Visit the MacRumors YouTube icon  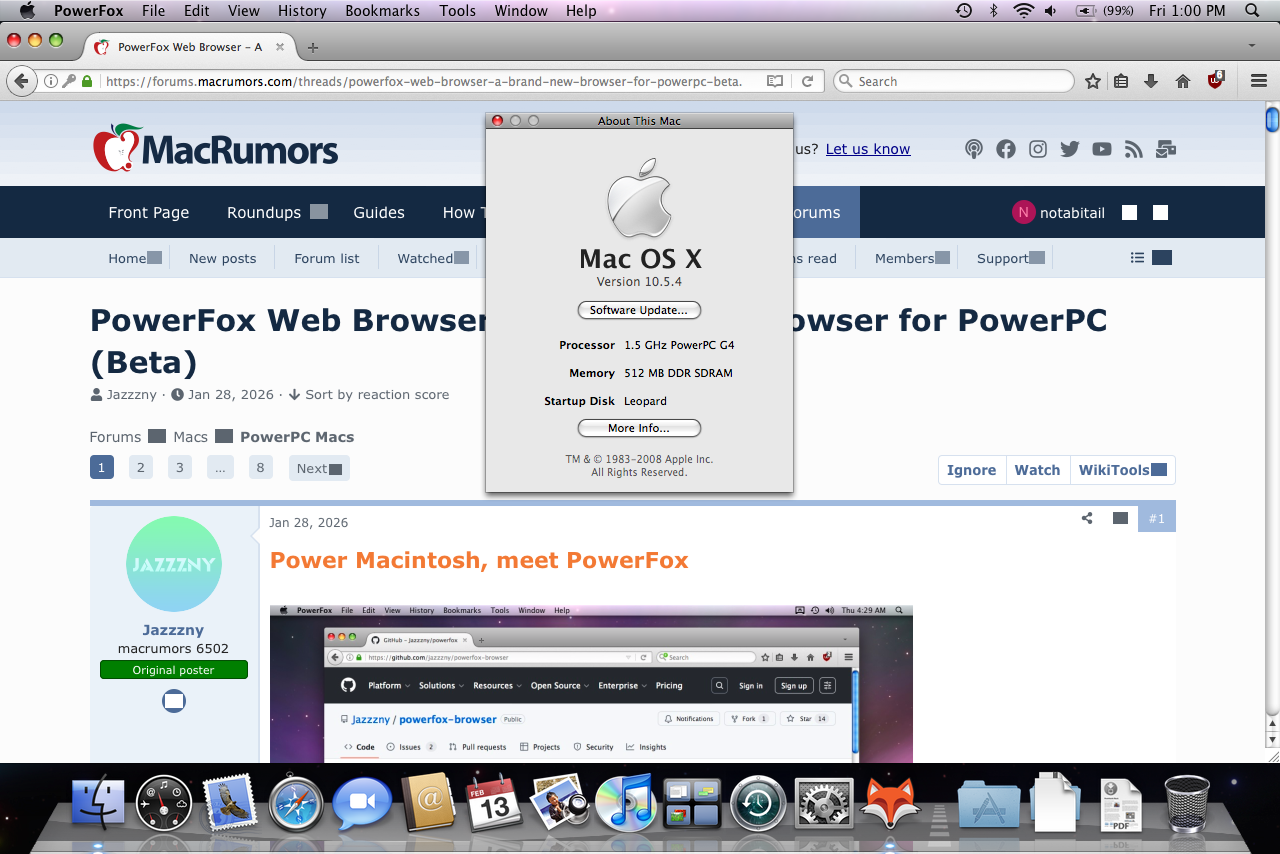(1102, 149)
